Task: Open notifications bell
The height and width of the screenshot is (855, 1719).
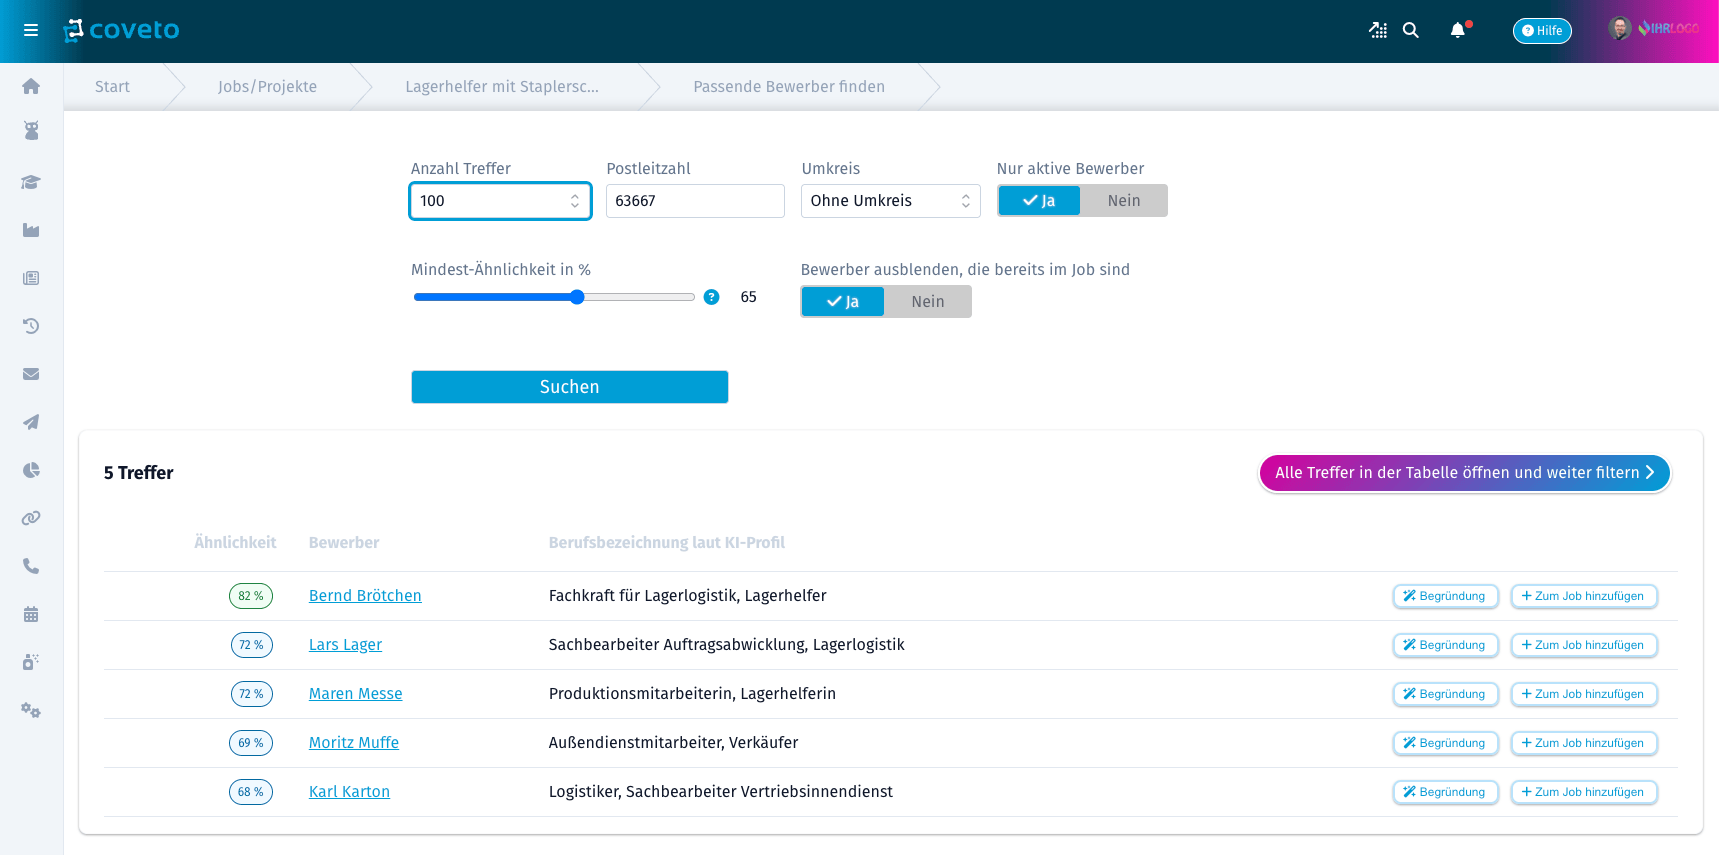Action: point(1458,30)
